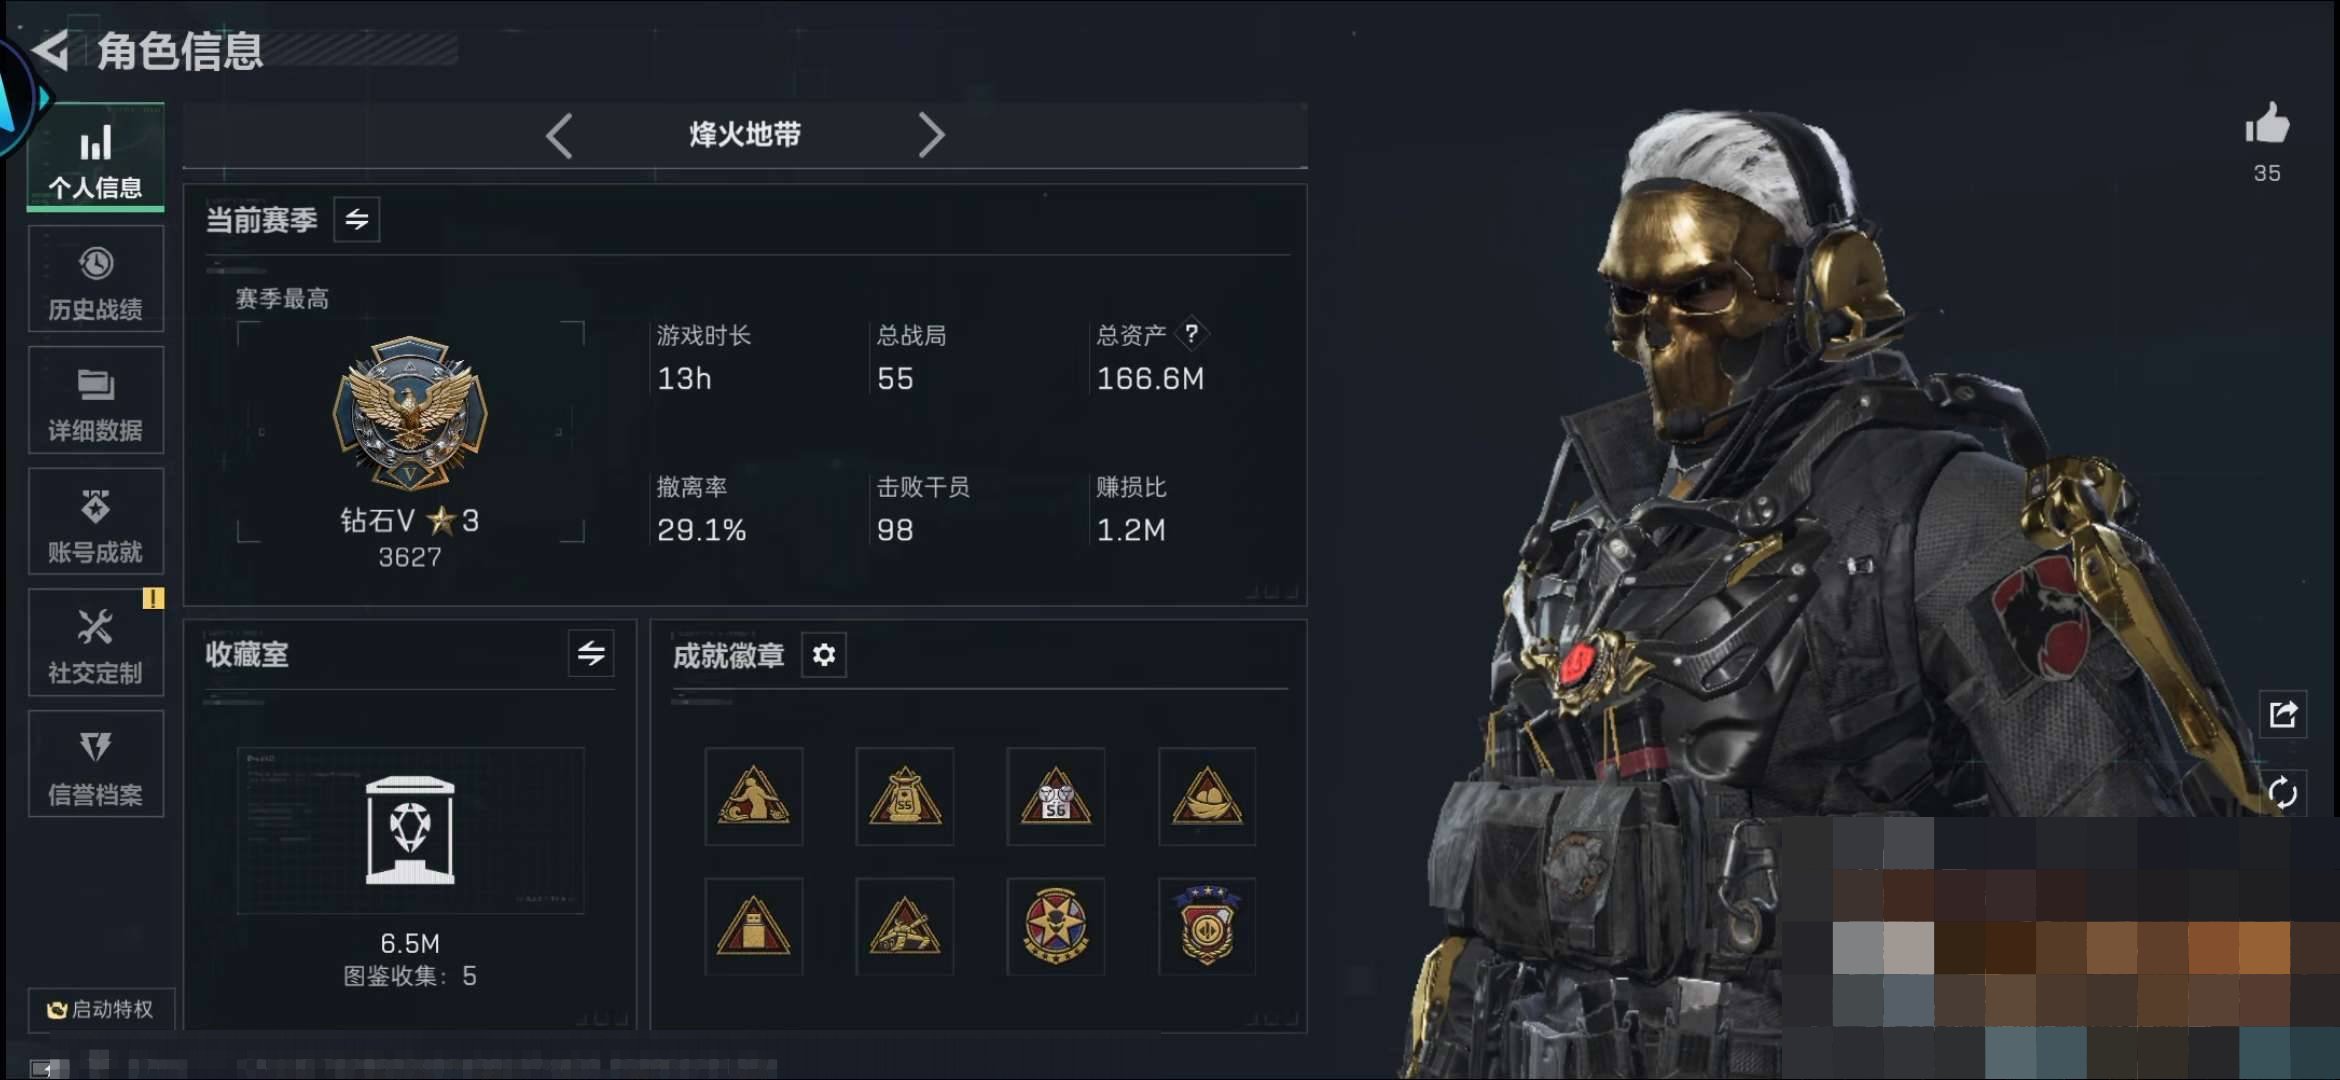Image resolution: width=2340 pixels, height=1080 pixels.
Task: Share the character using the share icon
Action: (x=2283, y=714)
